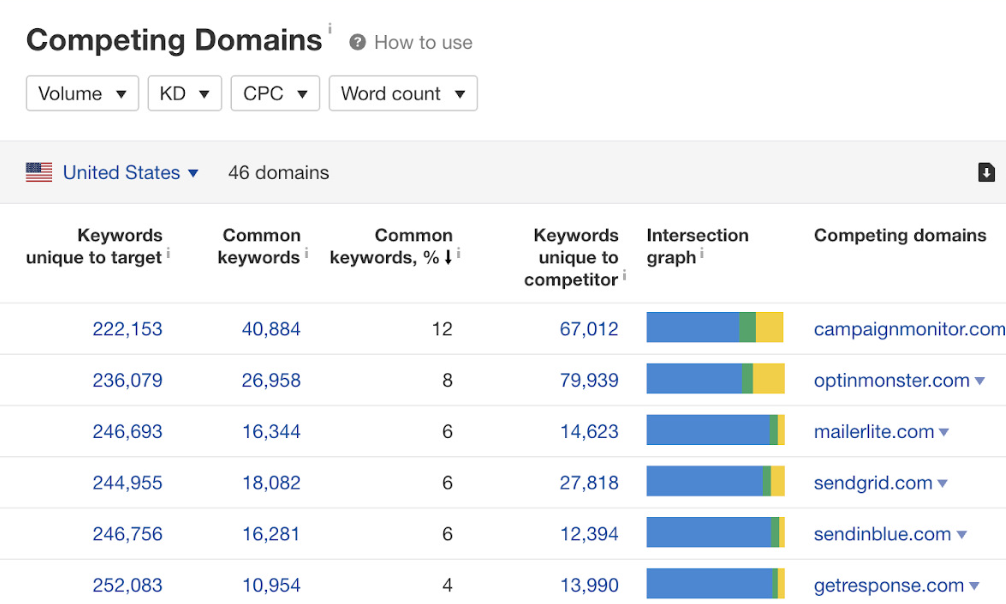Viewport: 1006px width, 604px height.
Task: Open the CPC filter dropdown
Action: pos(275,94)
